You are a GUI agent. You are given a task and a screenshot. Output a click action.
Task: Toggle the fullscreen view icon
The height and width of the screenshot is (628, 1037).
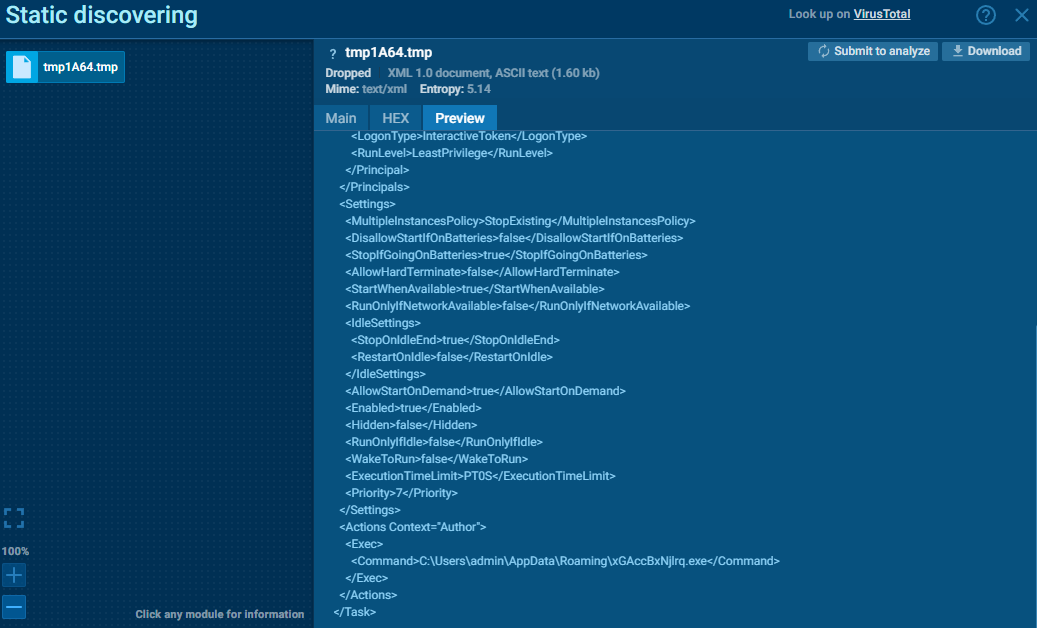click(14, 518)
